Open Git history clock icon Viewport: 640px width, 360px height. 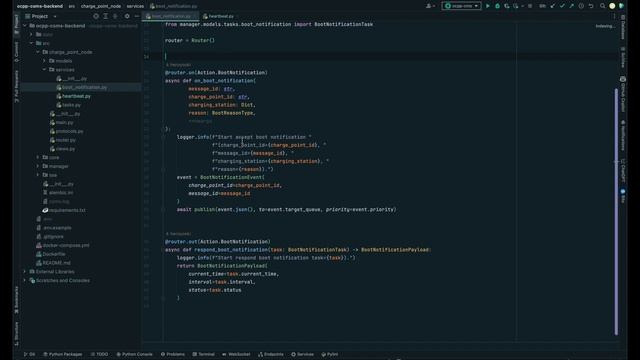(581, 6)
